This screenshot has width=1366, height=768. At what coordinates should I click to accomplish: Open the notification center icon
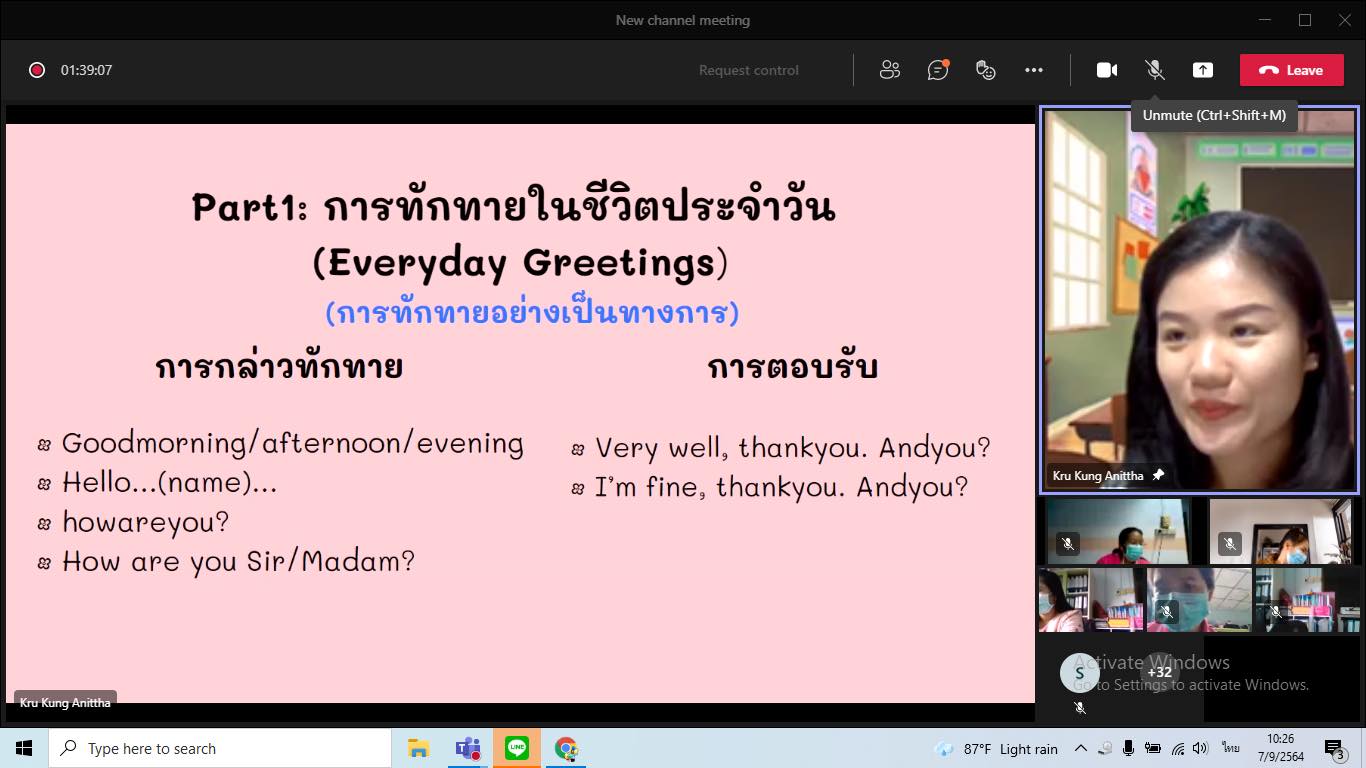tap(1334, 748)
